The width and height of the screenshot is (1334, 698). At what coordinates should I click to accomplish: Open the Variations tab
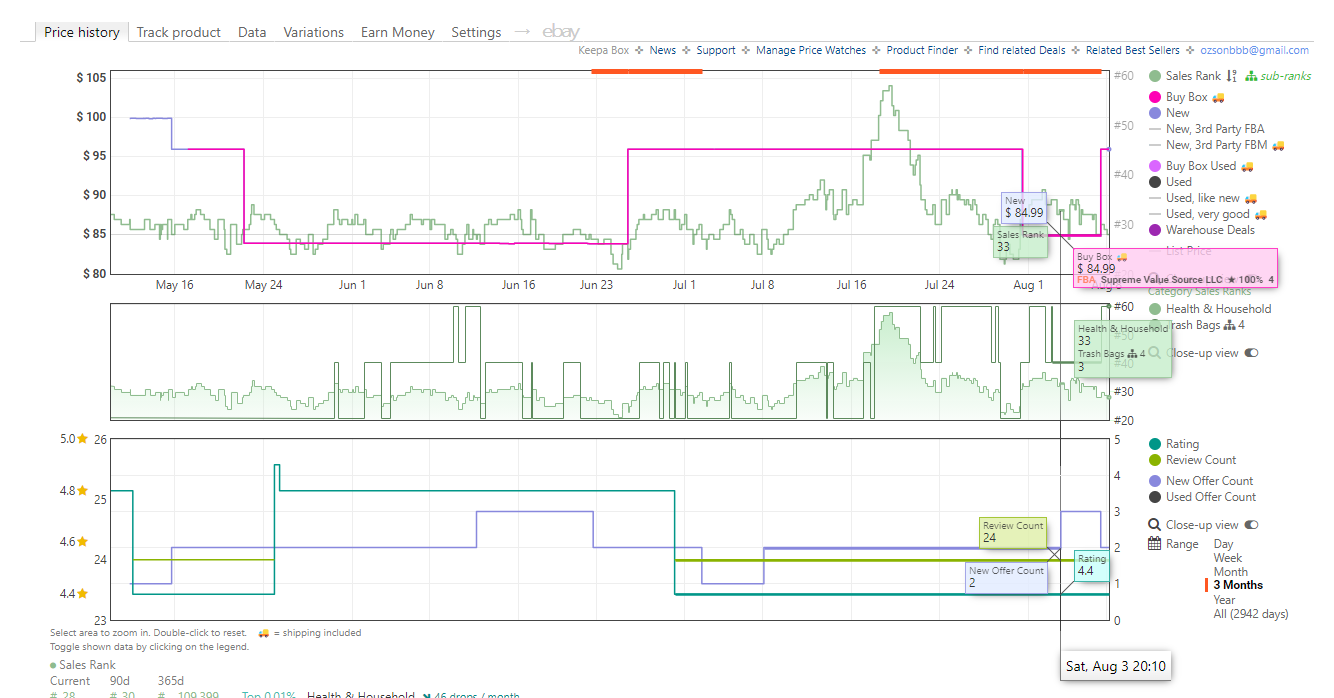(x=314, y=32)
